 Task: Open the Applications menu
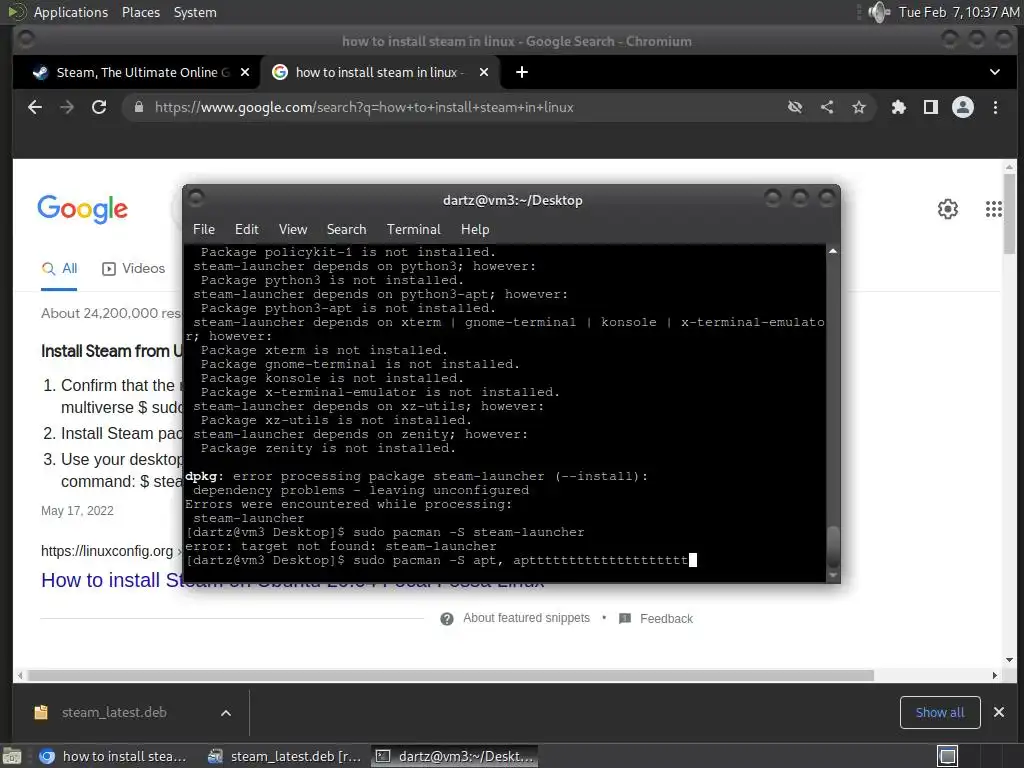(71, 12)
